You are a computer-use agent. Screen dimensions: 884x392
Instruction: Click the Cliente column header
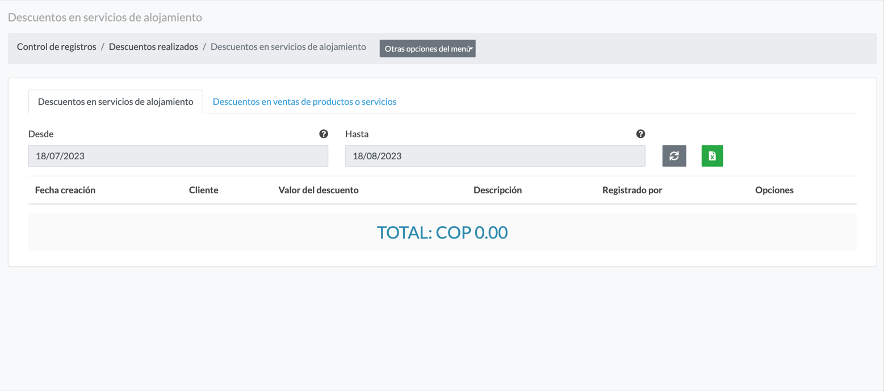(x=204, y=190)
